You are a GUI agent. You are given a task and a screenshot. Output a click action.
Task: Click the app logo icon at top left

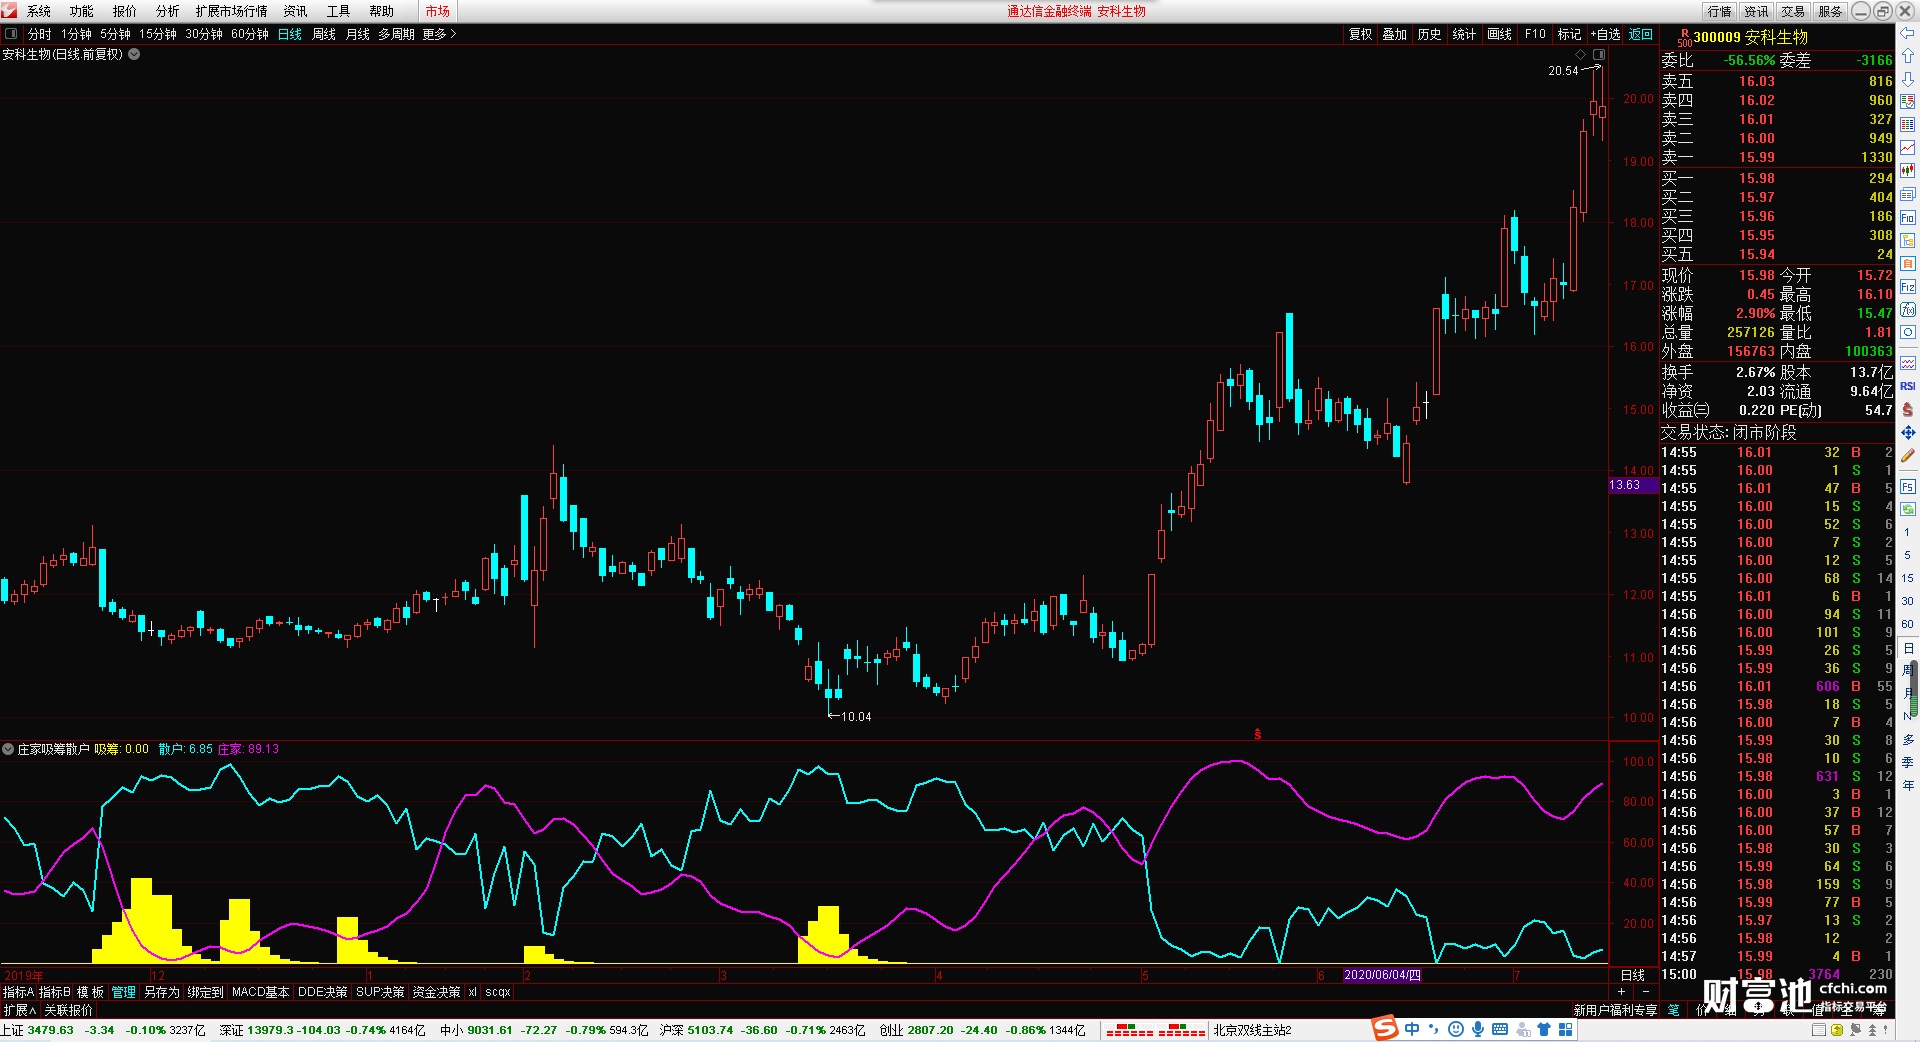pos(9,10)
